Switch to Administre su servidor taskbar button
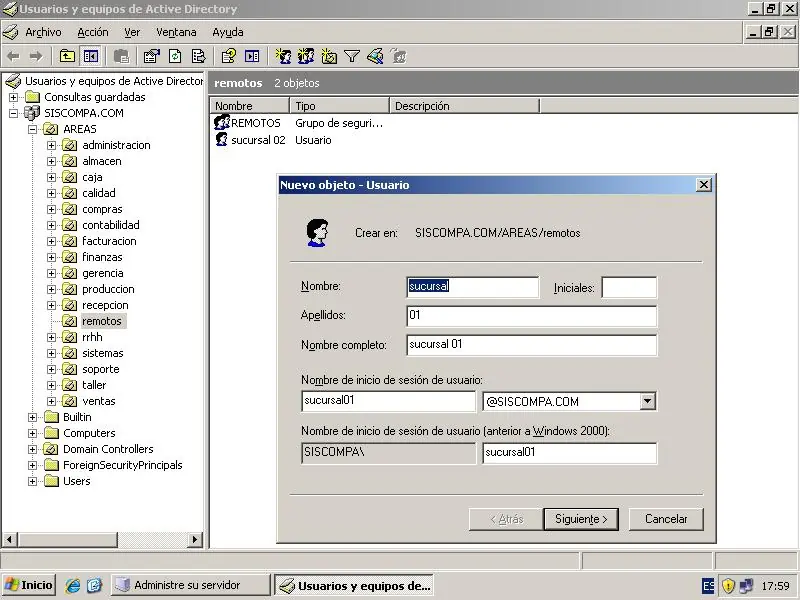This screenshot has height=600, width=800. 190,585
